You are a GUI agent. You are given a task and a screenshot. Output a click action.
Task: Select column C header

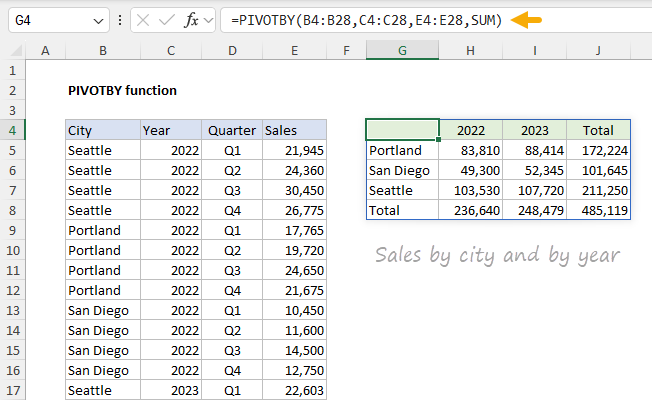[171, 51]
